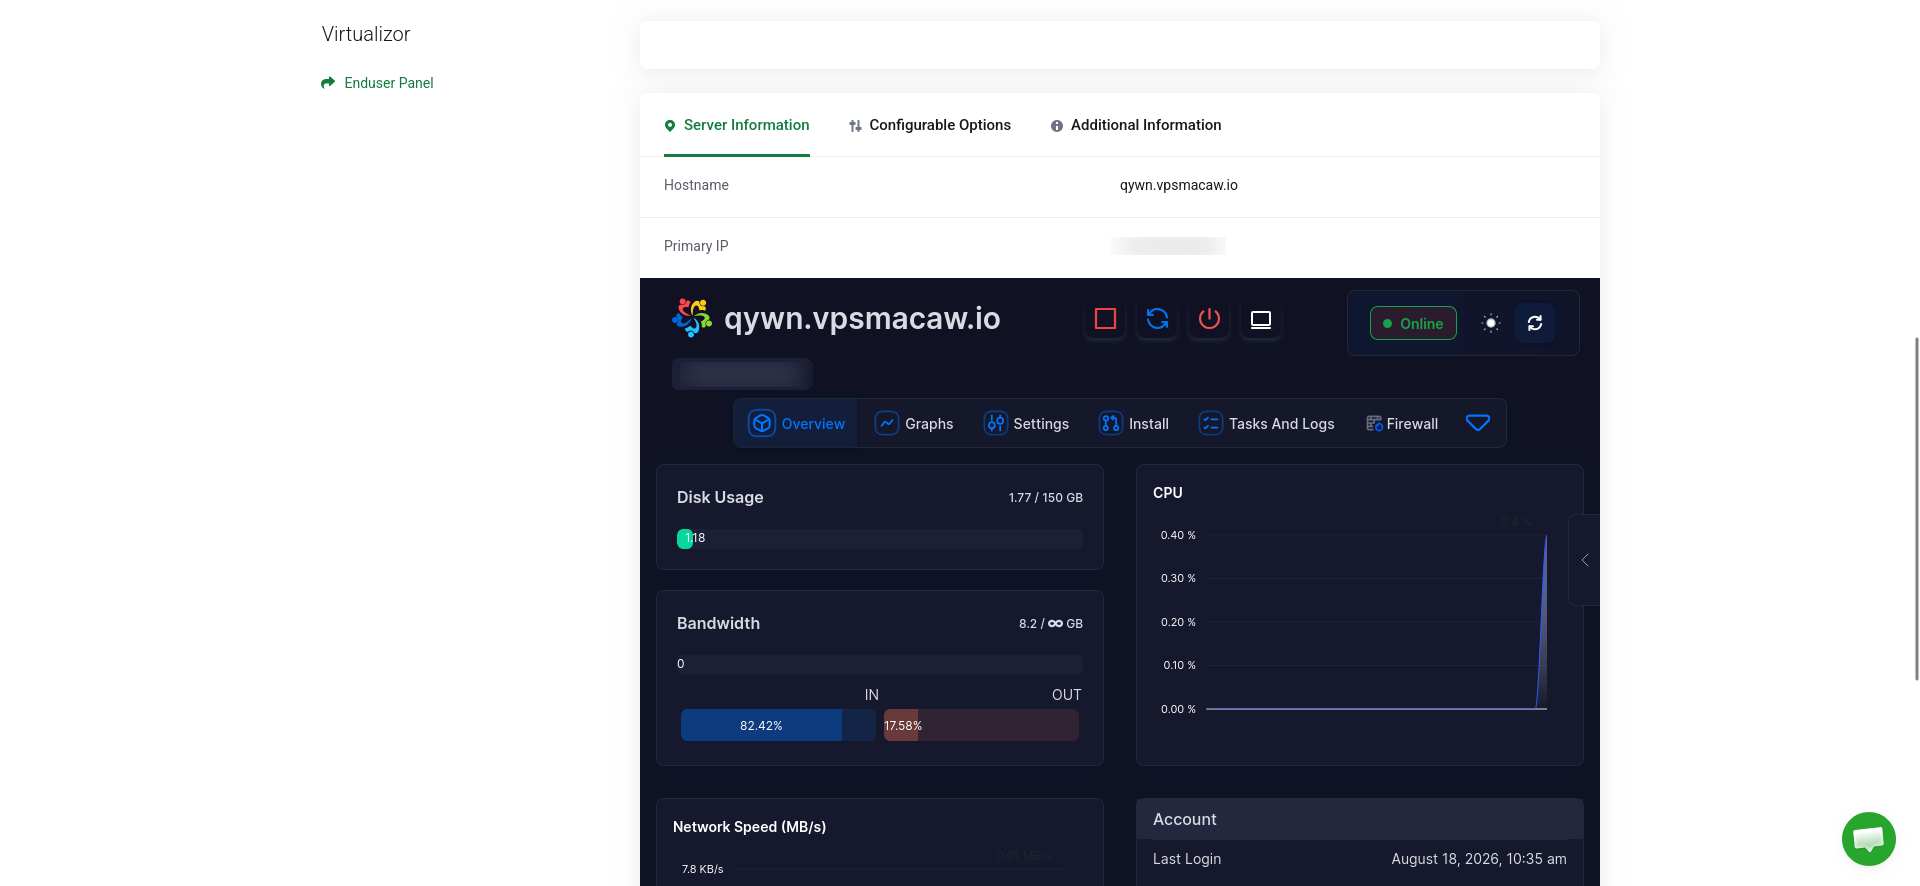Open the Settings tab
The height and width of the screenshot is (886, 1920).
[x=1026, y=423]
